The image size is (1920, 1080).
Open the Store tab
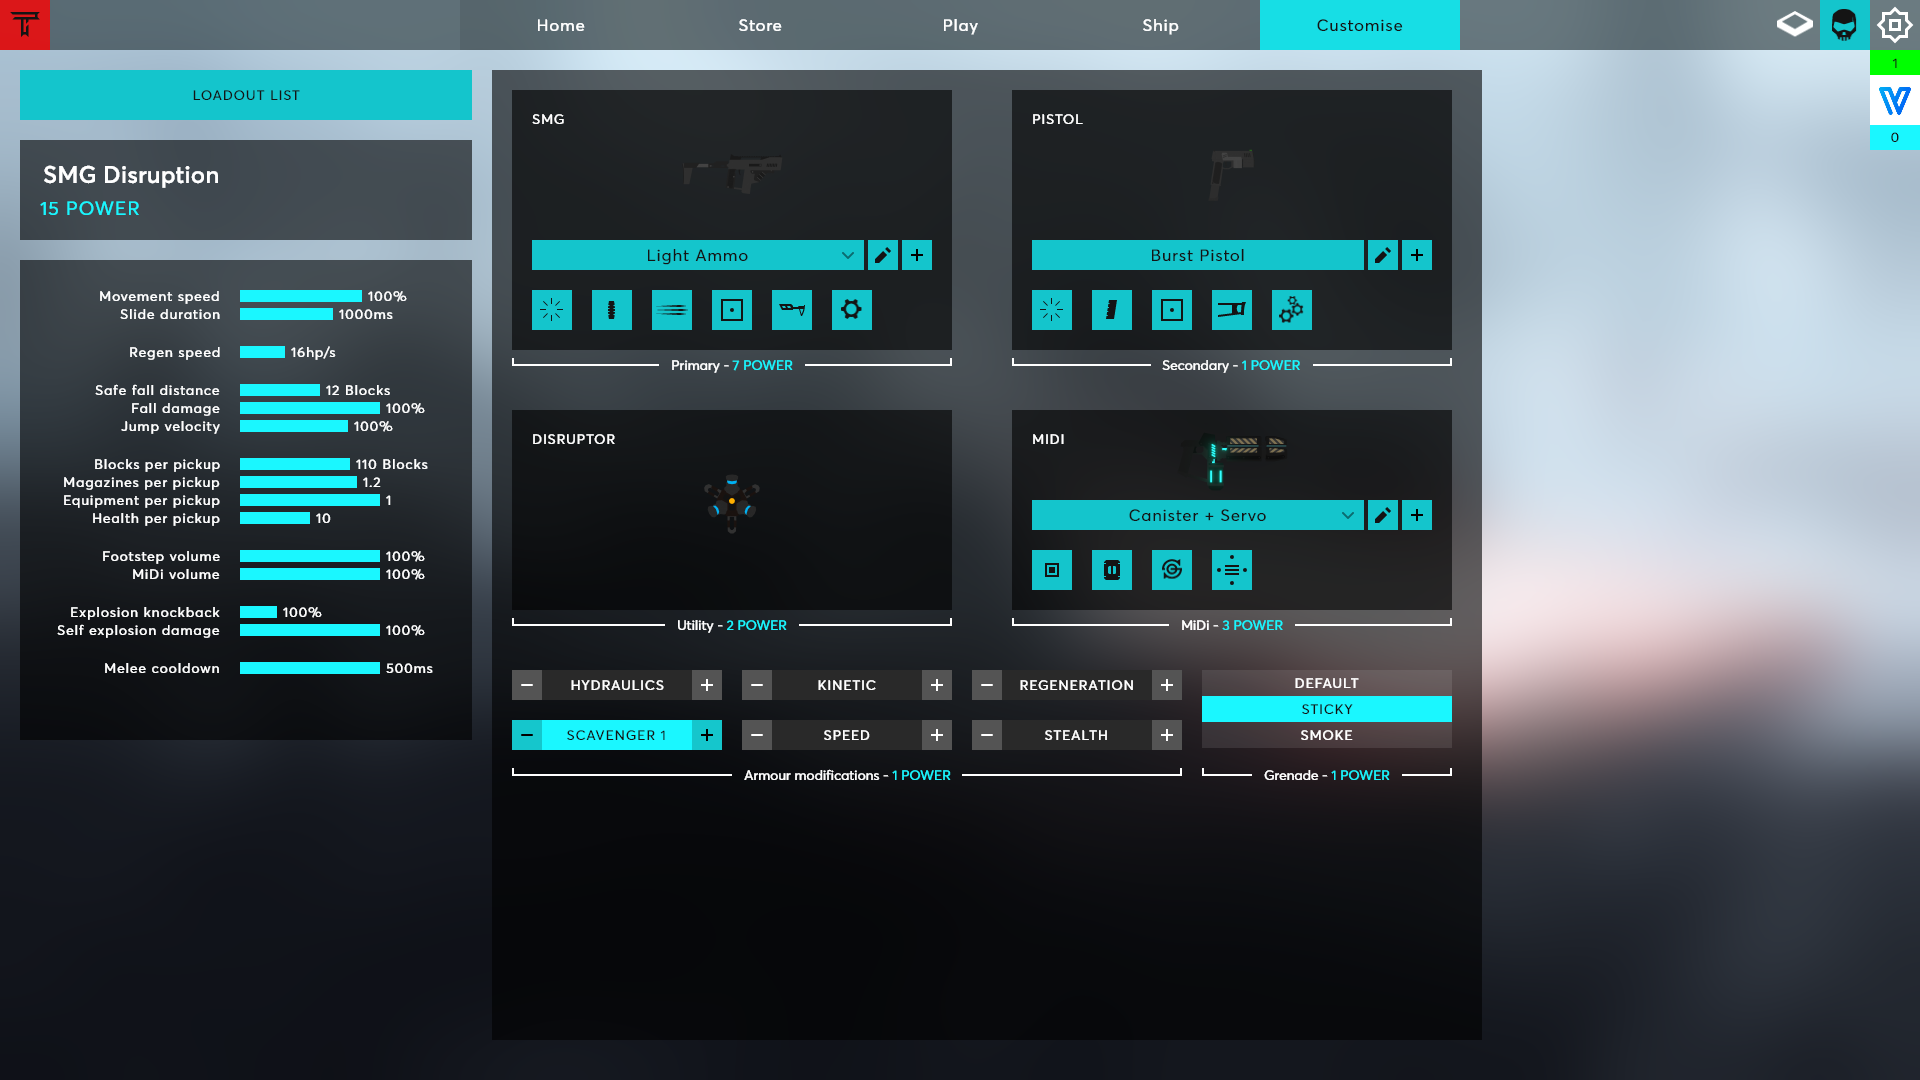[760, 25]
